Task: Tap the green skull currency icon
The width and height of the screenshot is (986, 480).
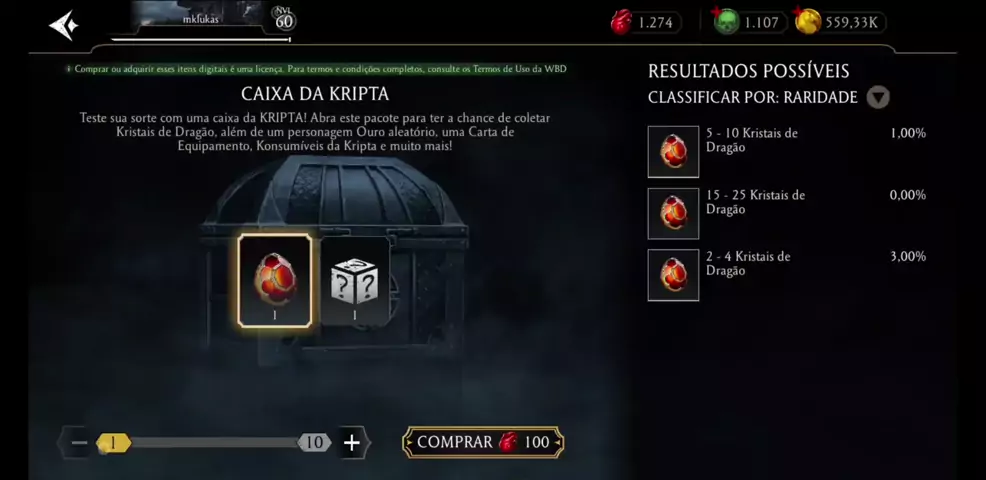Action: coord(726,22)
